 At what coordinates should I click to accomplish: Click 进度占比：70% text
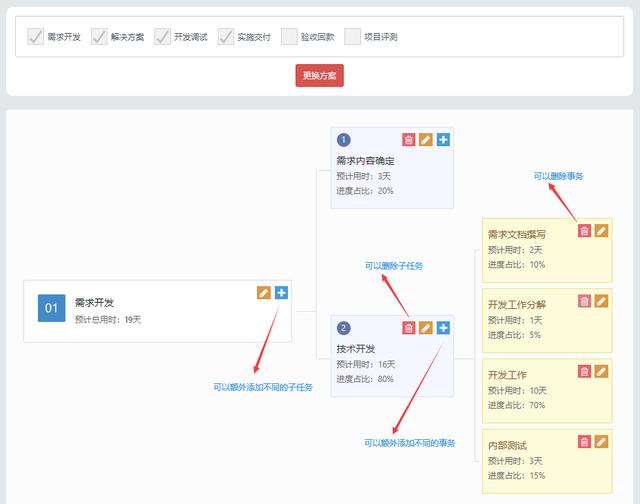(x=516, y=405)
